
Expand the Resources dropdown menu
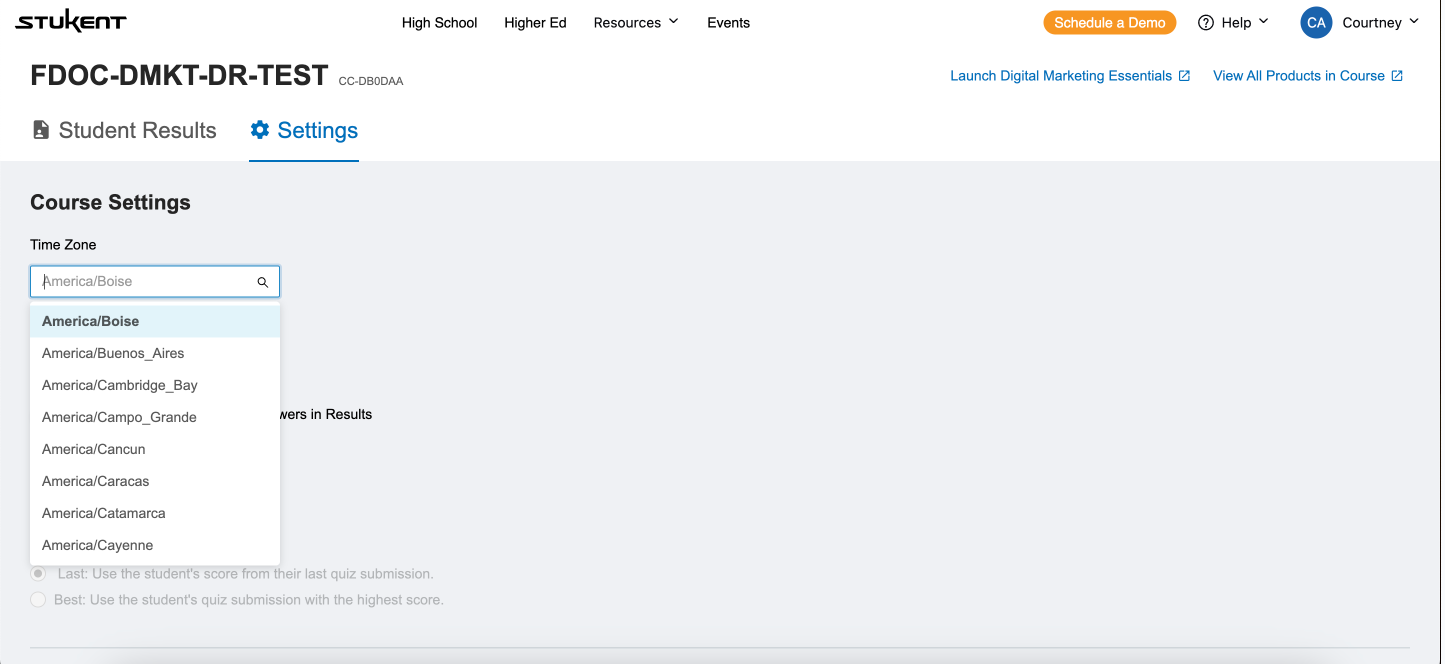tap(636, 22)
